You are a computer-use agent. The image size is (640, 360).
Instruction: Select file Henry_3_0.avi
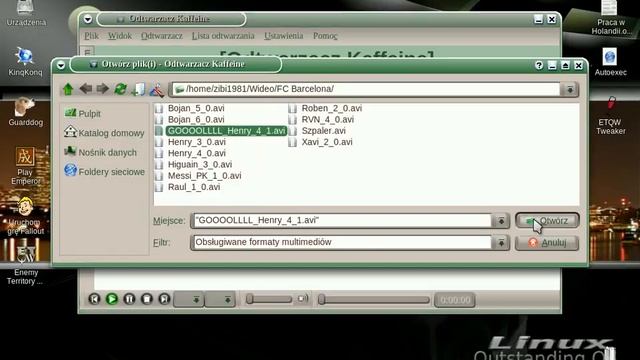pyautogui.click(x=191, y=142)
